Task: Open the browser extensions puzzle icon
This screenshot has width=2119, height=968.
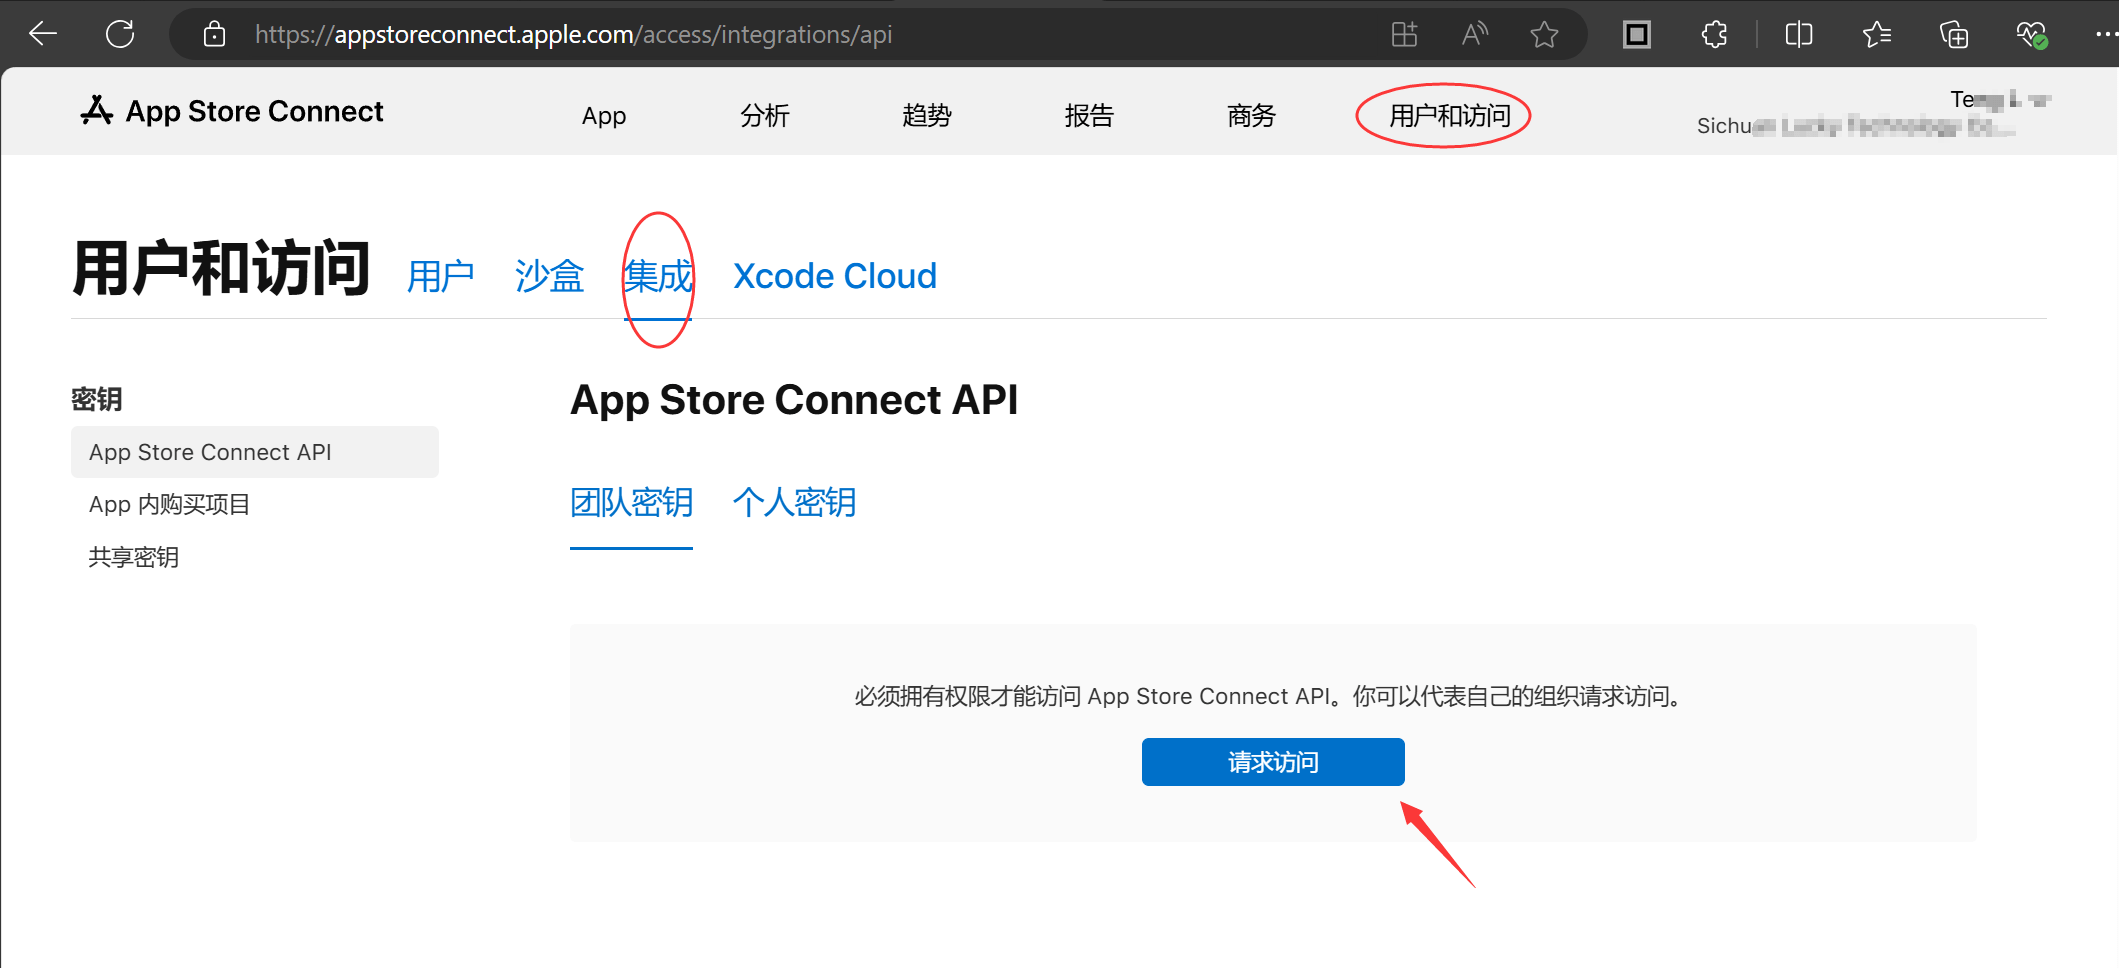Action: (1714, 35)
